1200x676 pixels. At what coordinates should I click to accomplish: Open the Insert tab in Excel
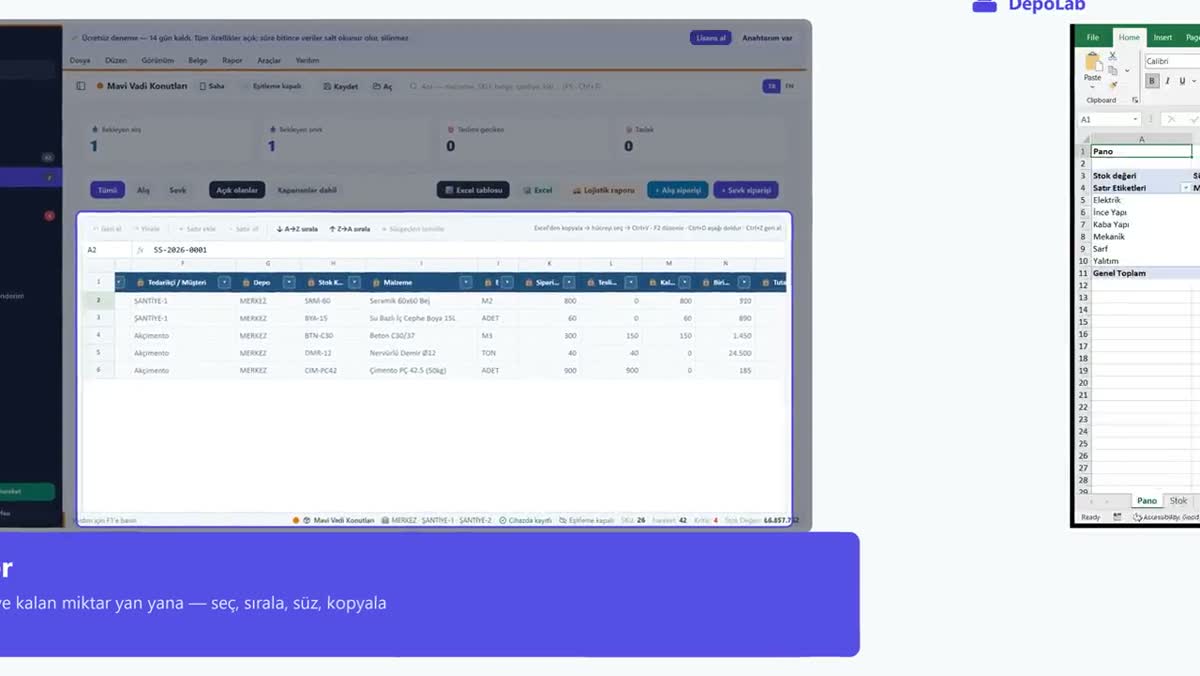[x=1163, y=38]
